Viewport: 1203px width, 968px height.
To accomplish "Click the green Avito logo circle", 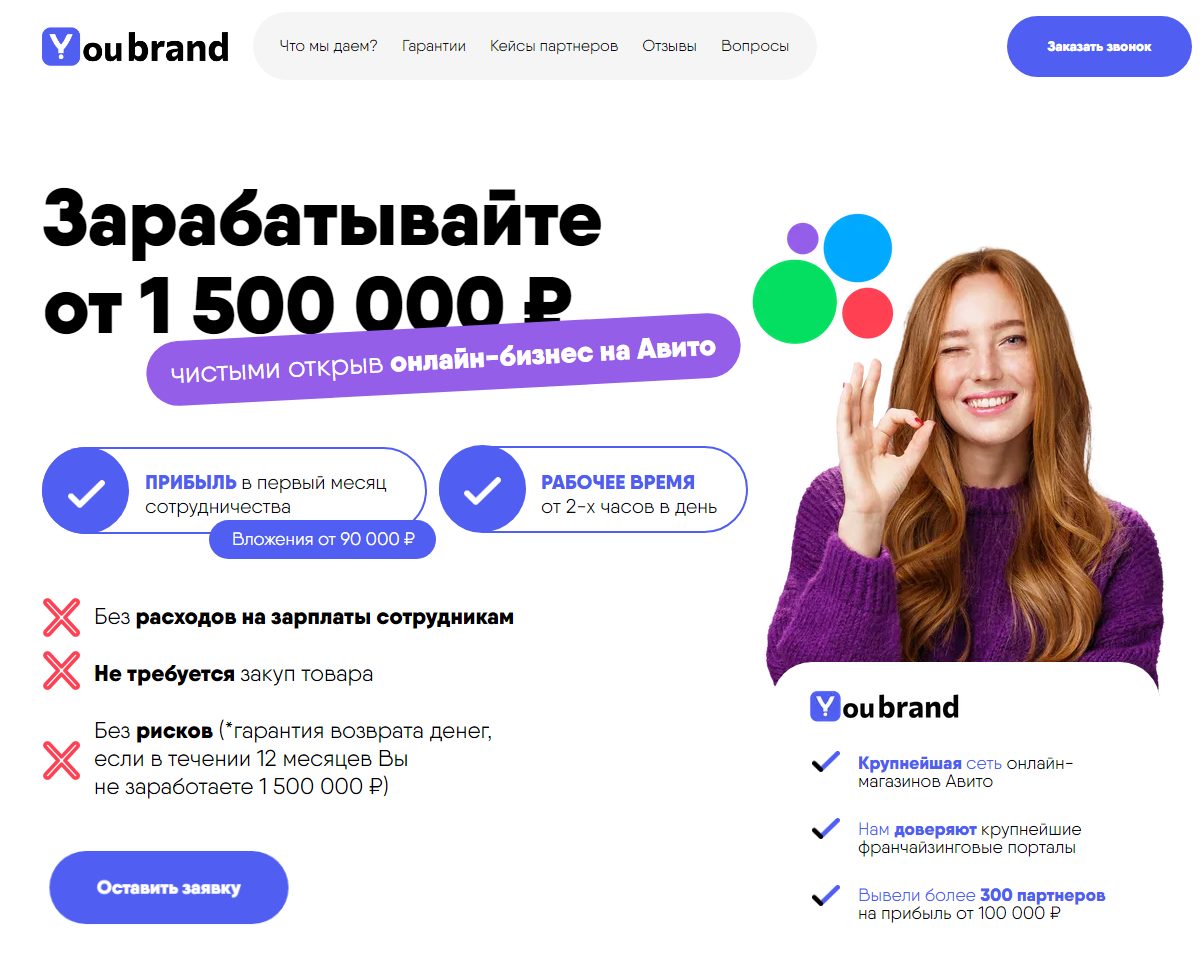I will point(794,301).
